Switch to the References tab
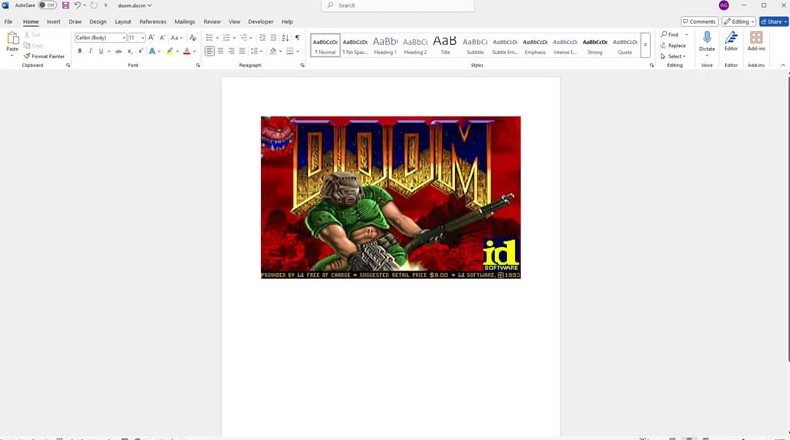The width and height of the screenshot is (790, 440). 153,22
